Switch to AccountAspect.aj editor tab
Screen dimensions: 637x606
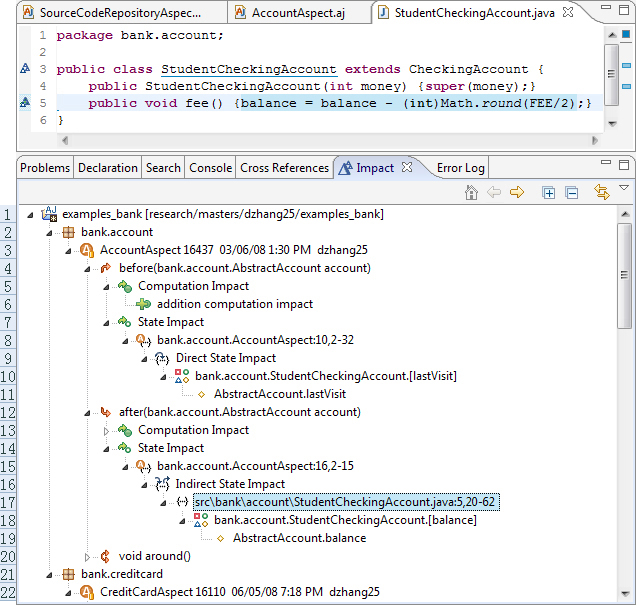click(x=299, y=13)
